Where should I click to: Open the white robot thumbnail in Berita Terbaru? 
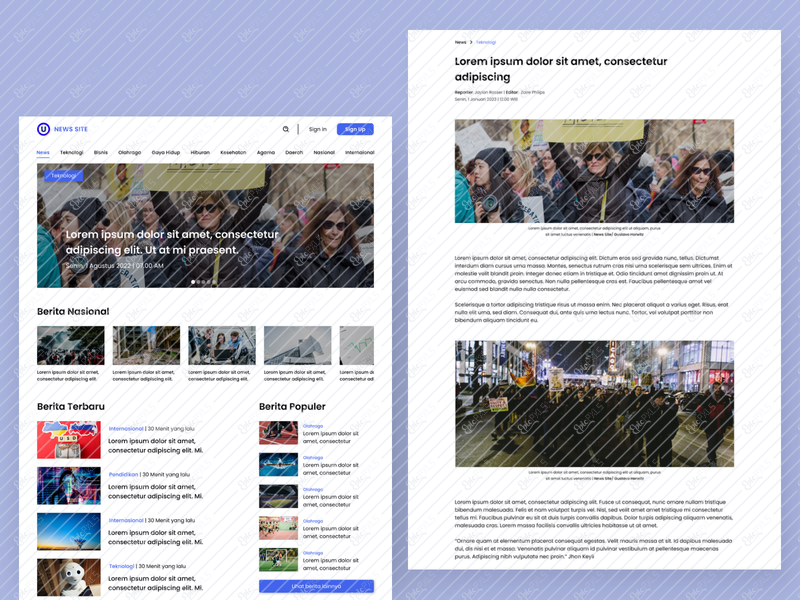69,578
